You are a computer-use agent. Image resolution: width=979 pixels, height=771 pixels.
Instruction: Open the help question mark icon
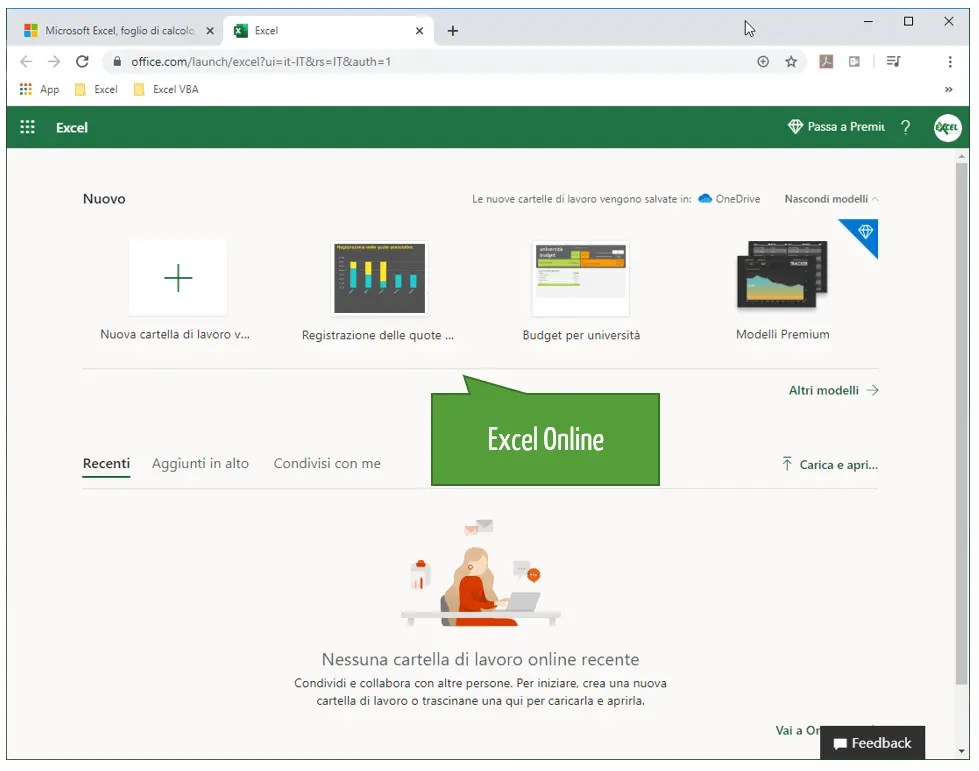coord(905,127)
